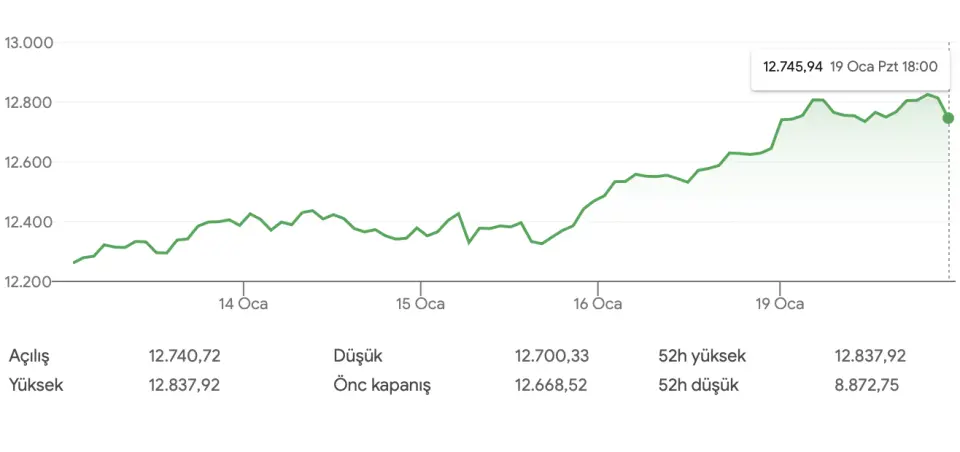Click the 12.200 price axis label
960x452 pixels.
pos(28,281)
